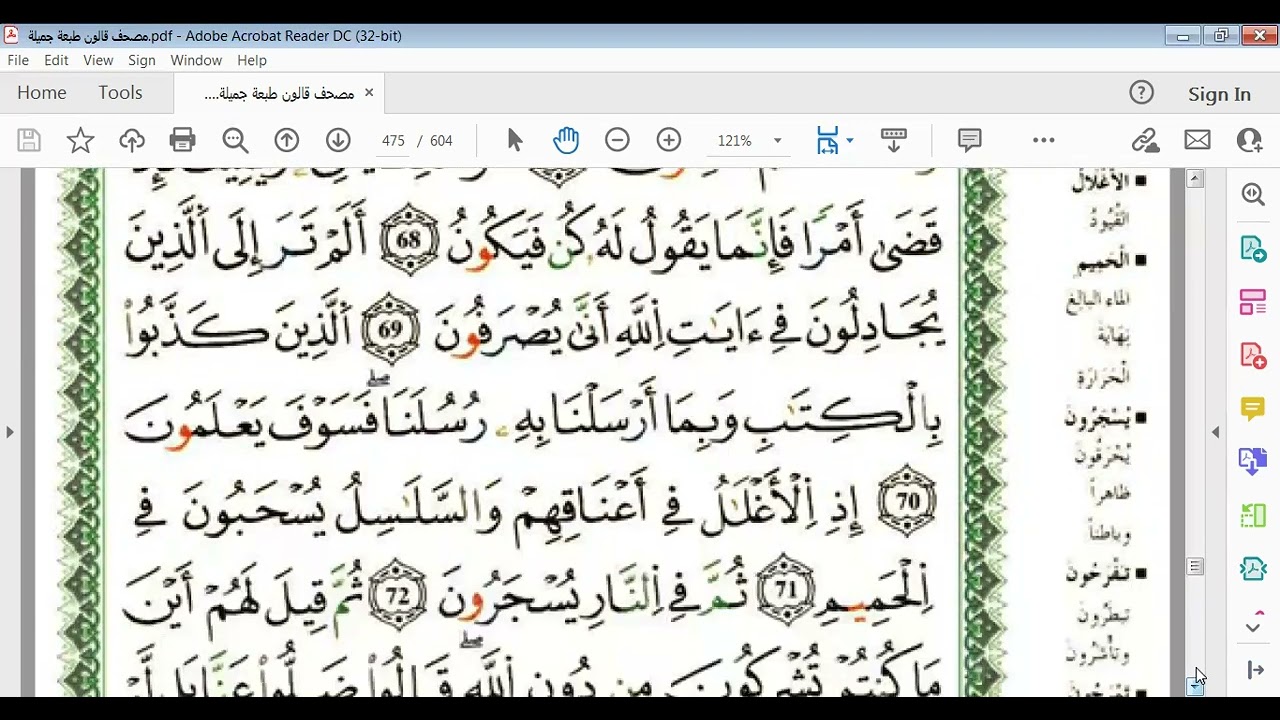Screen dimensions: 1280x720
Task: Click verse marker number 72
Action: [x=398, y=595]
